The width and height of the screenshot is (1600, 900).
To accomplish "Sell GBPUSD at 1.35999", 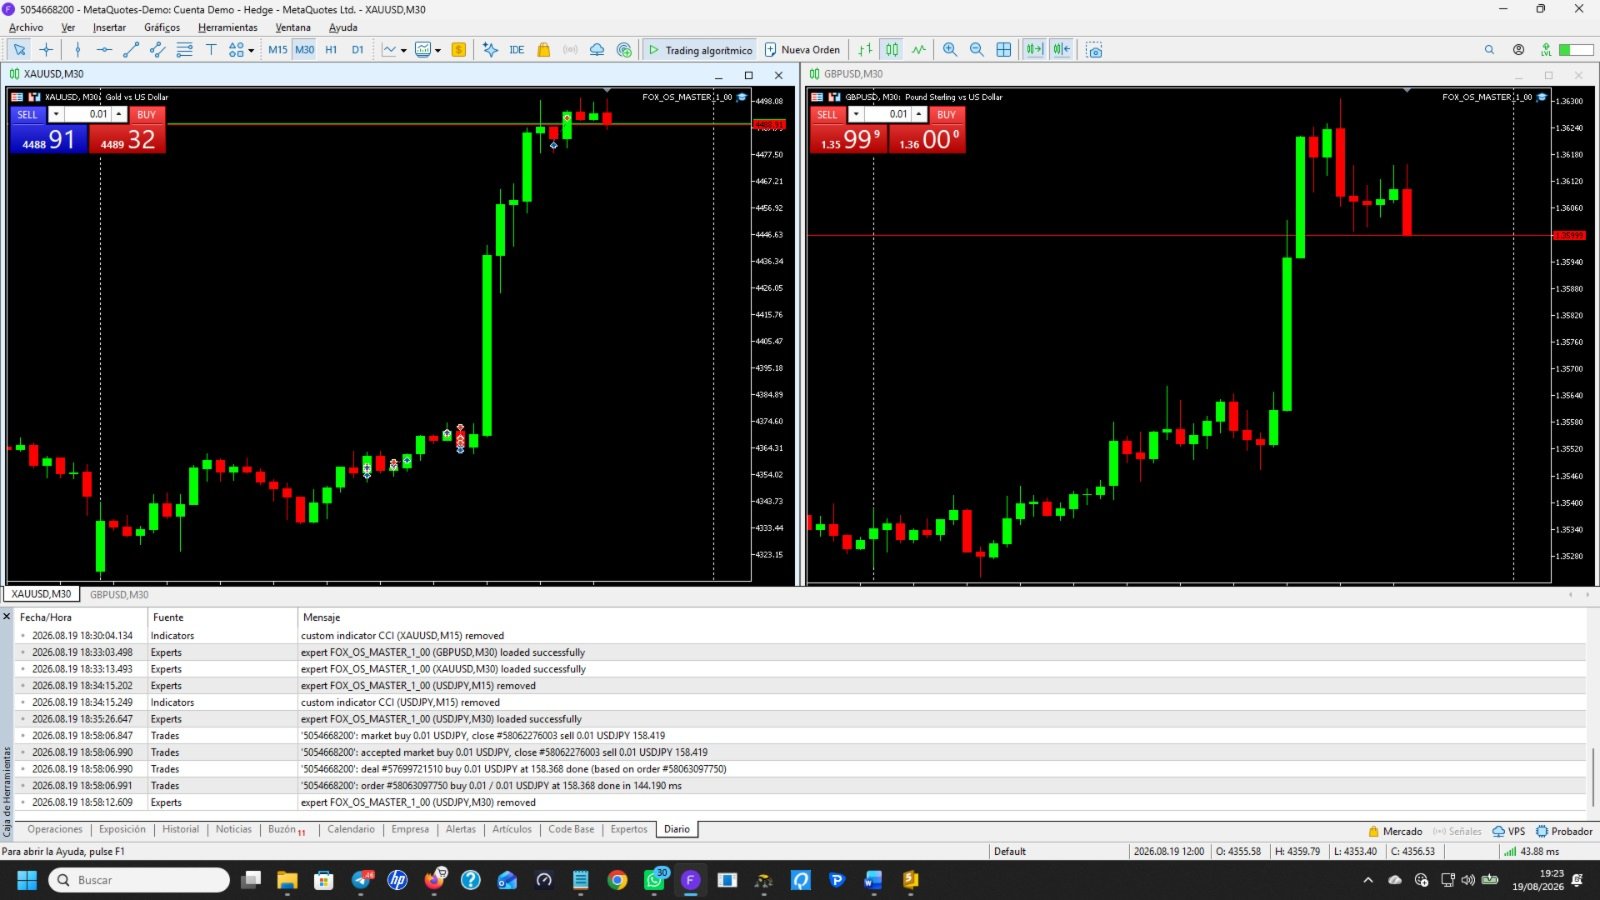I will tap(848, 139).
